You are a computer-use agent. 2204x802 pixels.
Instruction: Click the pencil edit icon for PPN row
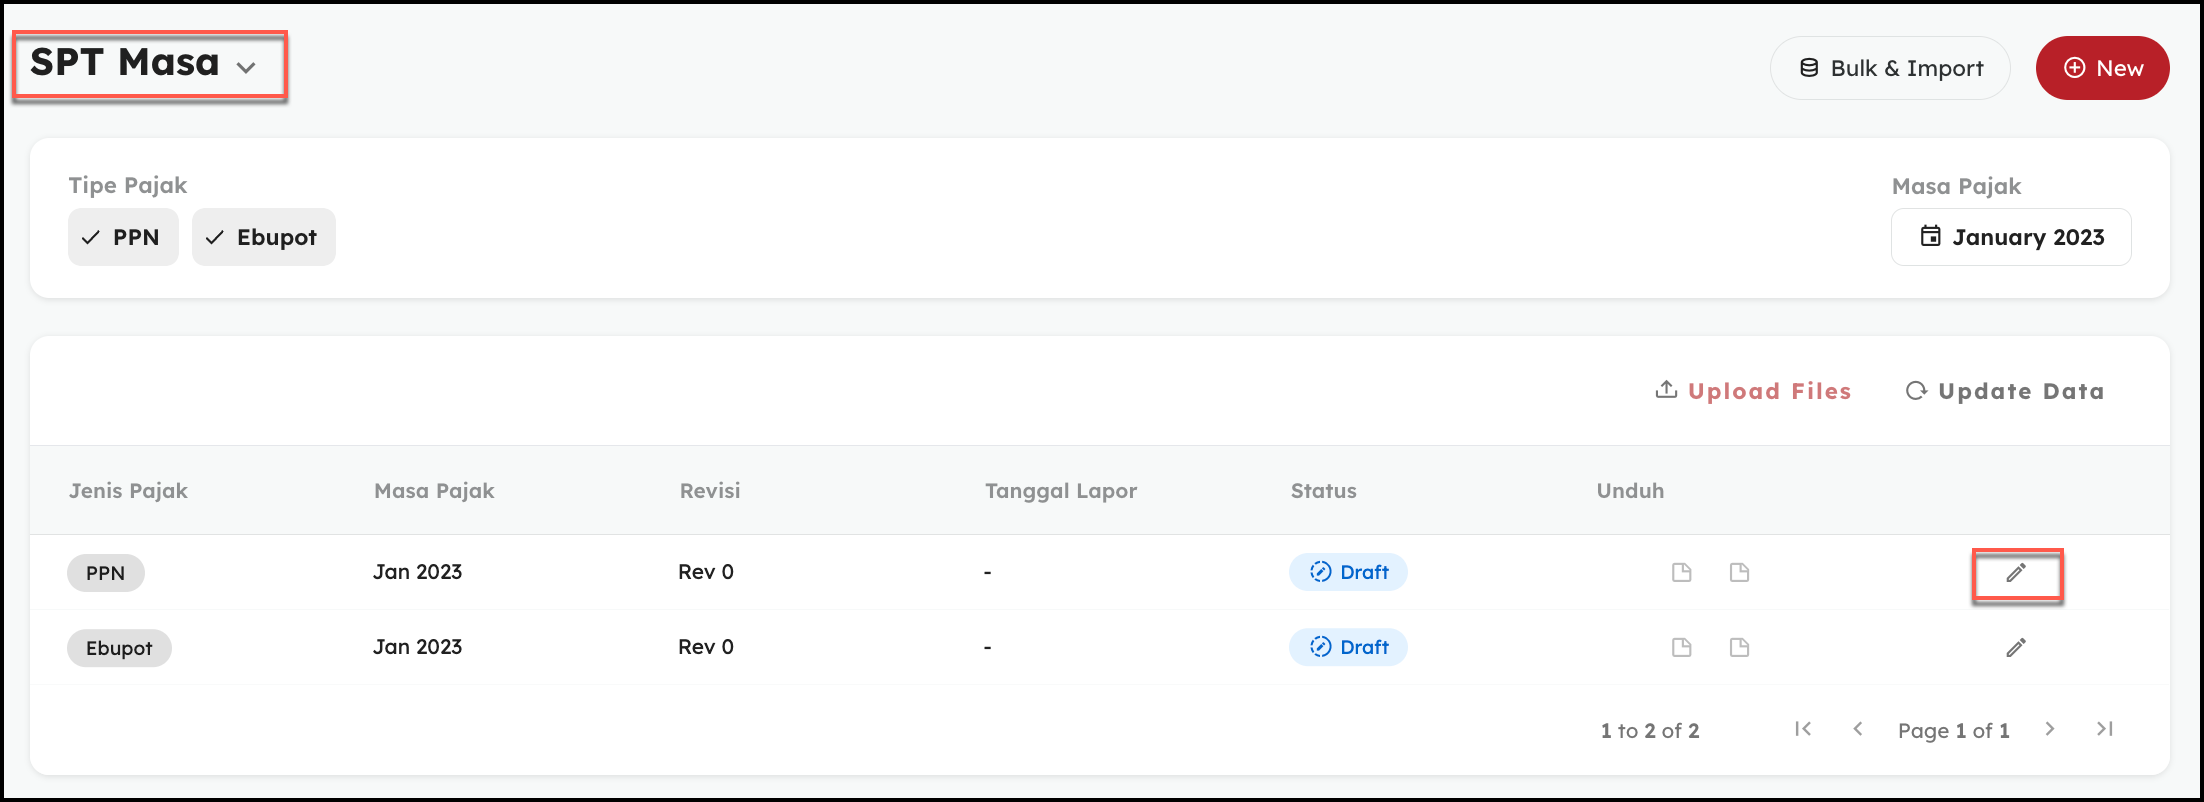(2016, 573)
